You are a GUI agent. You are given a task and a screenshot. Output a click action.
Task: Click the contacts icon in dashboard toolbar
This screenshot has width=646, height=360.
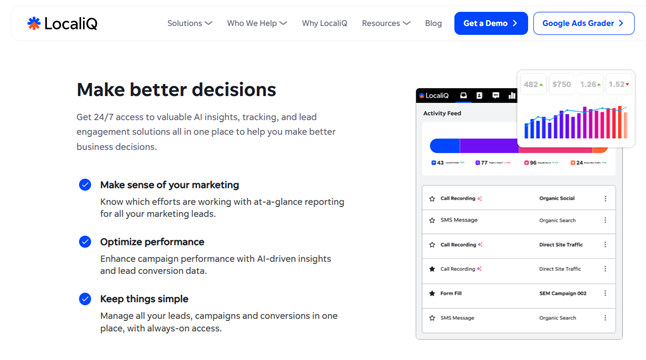pos(479,96)
